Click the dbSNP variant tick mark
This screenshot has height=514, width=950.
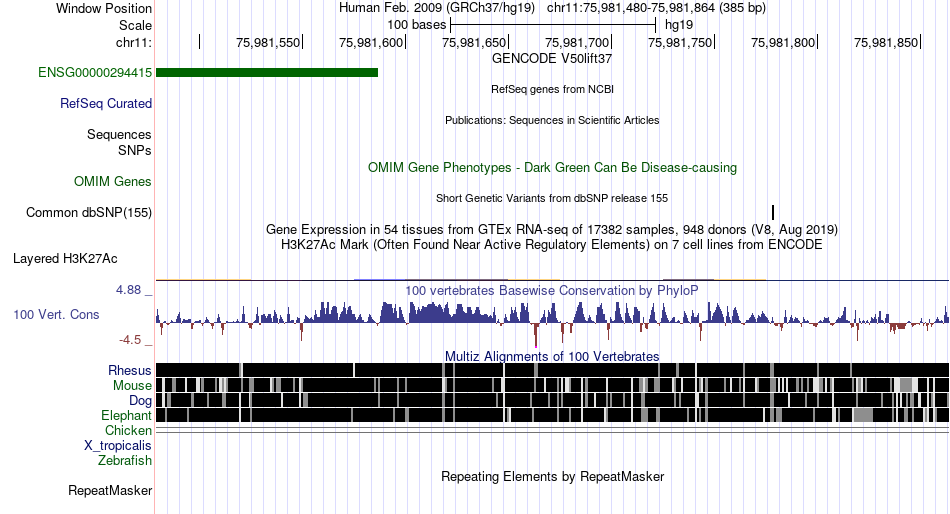773,212
